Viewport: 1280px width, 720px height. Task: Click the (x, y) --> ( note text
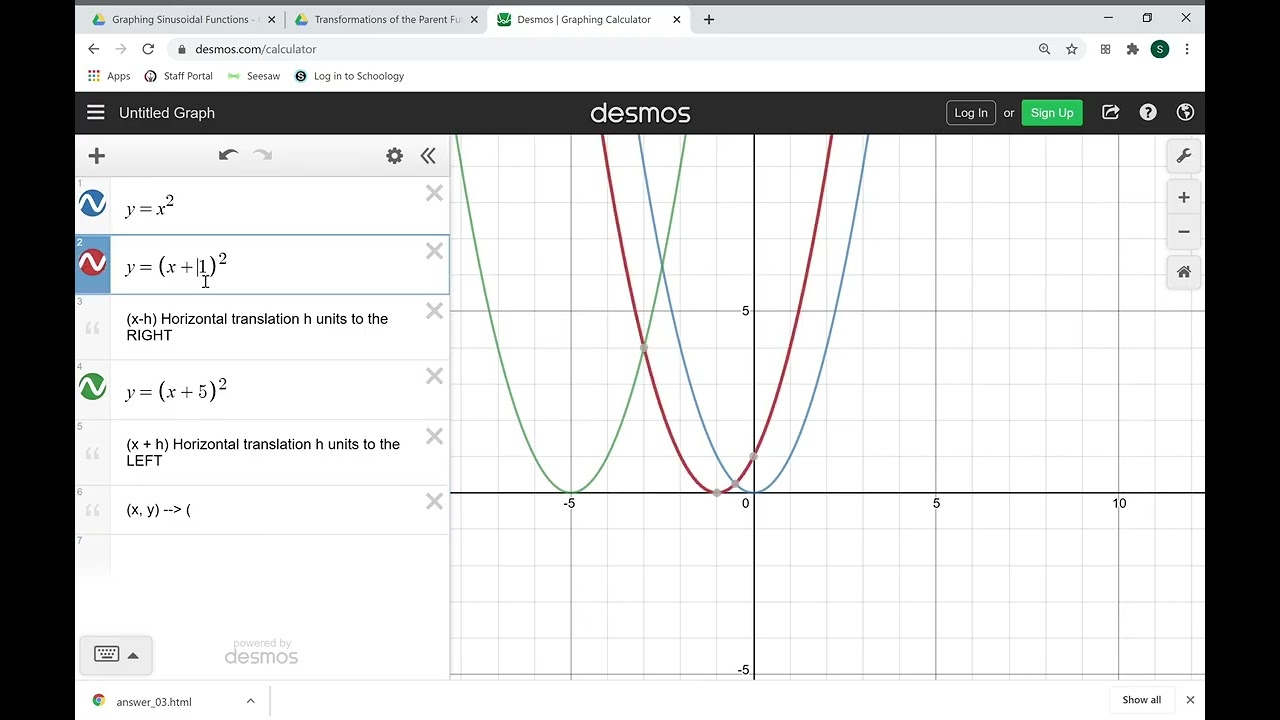[x=158, y=510]
